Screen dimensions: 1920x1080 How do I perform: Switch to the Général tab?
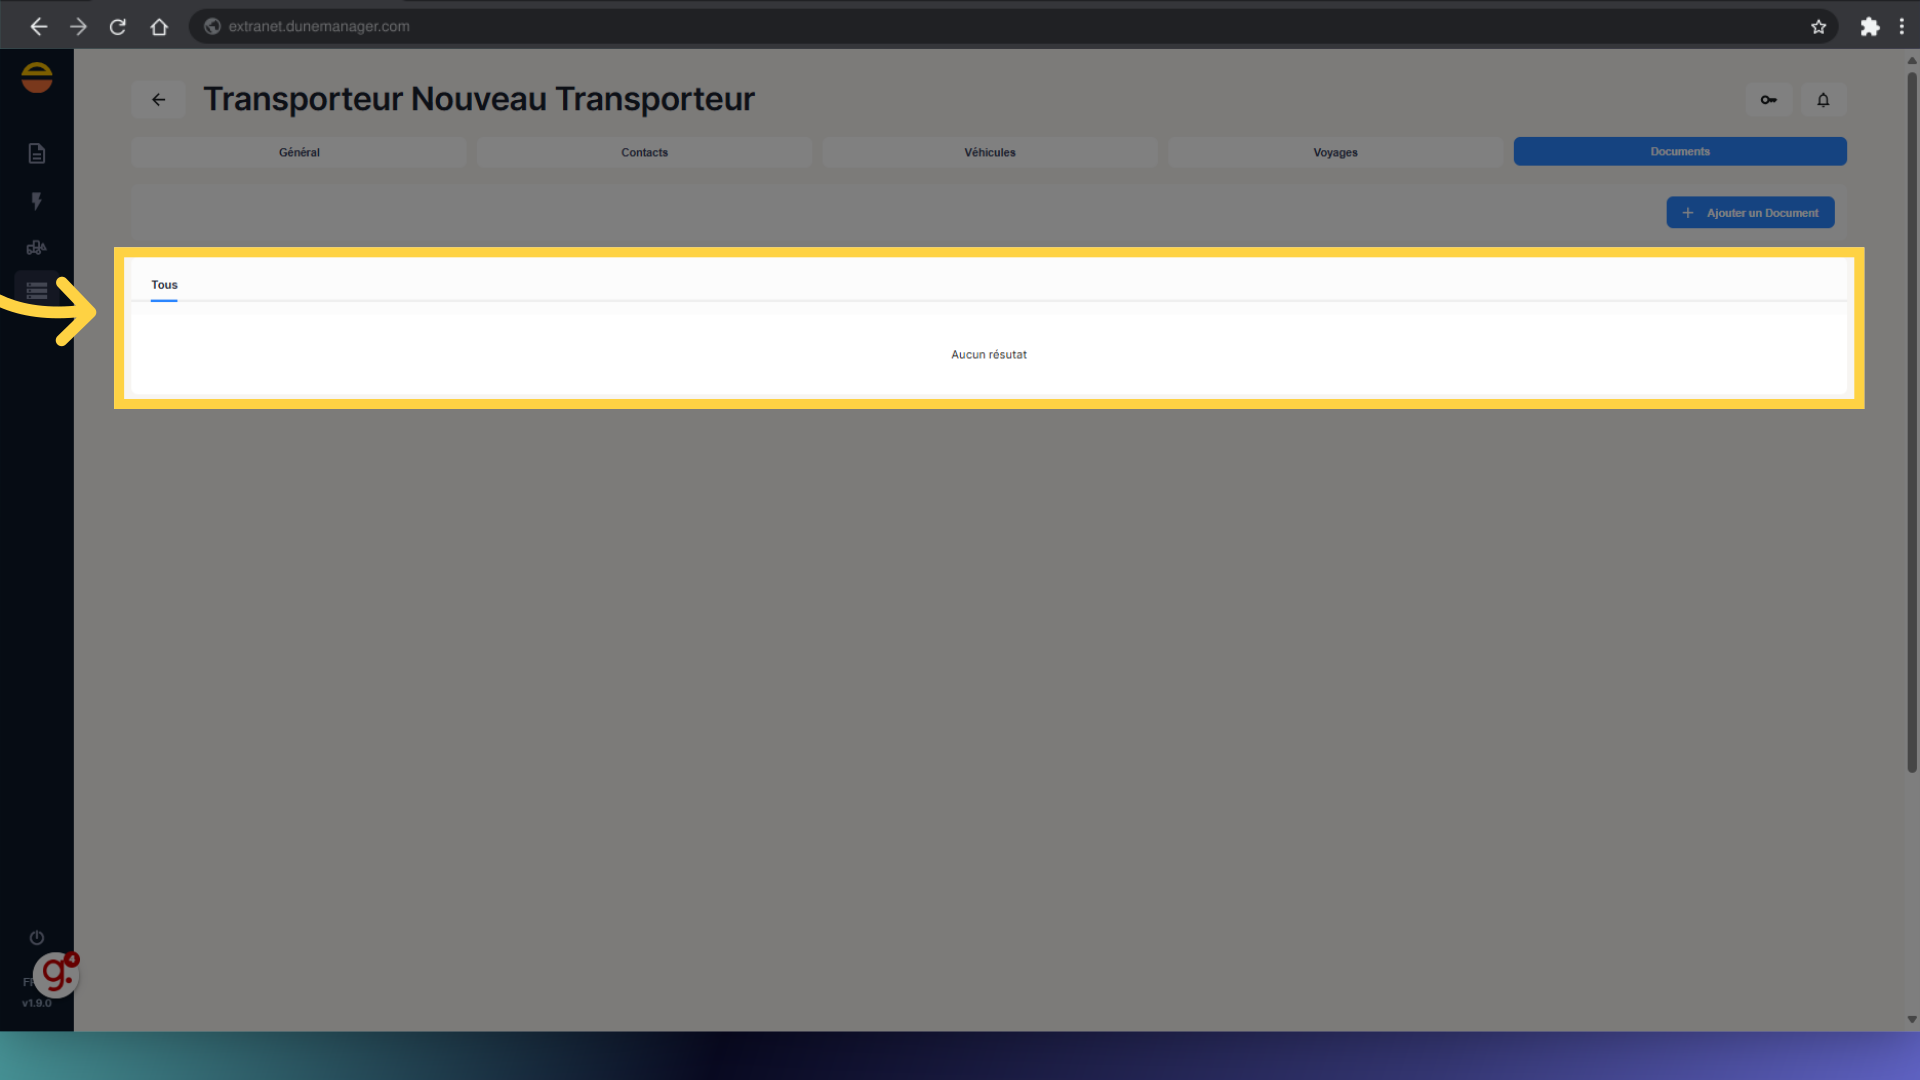[x=299, y=152]
